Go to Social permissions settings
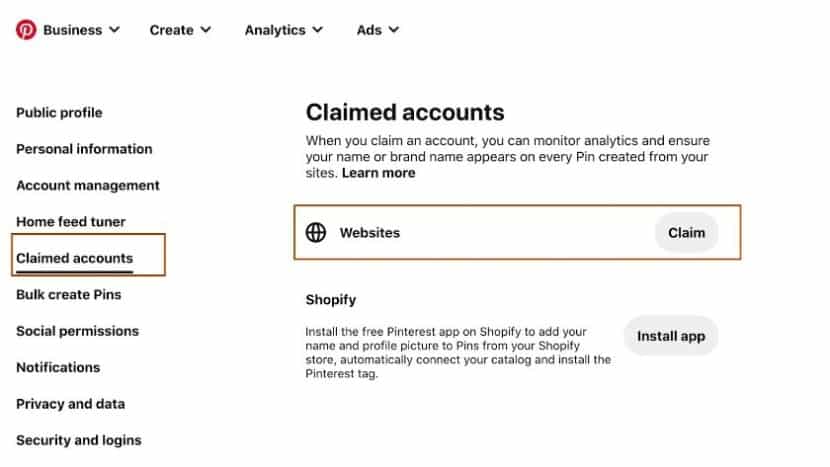Image resolution: width=830 pixels, height=467 pixels. tap(77, 331)
